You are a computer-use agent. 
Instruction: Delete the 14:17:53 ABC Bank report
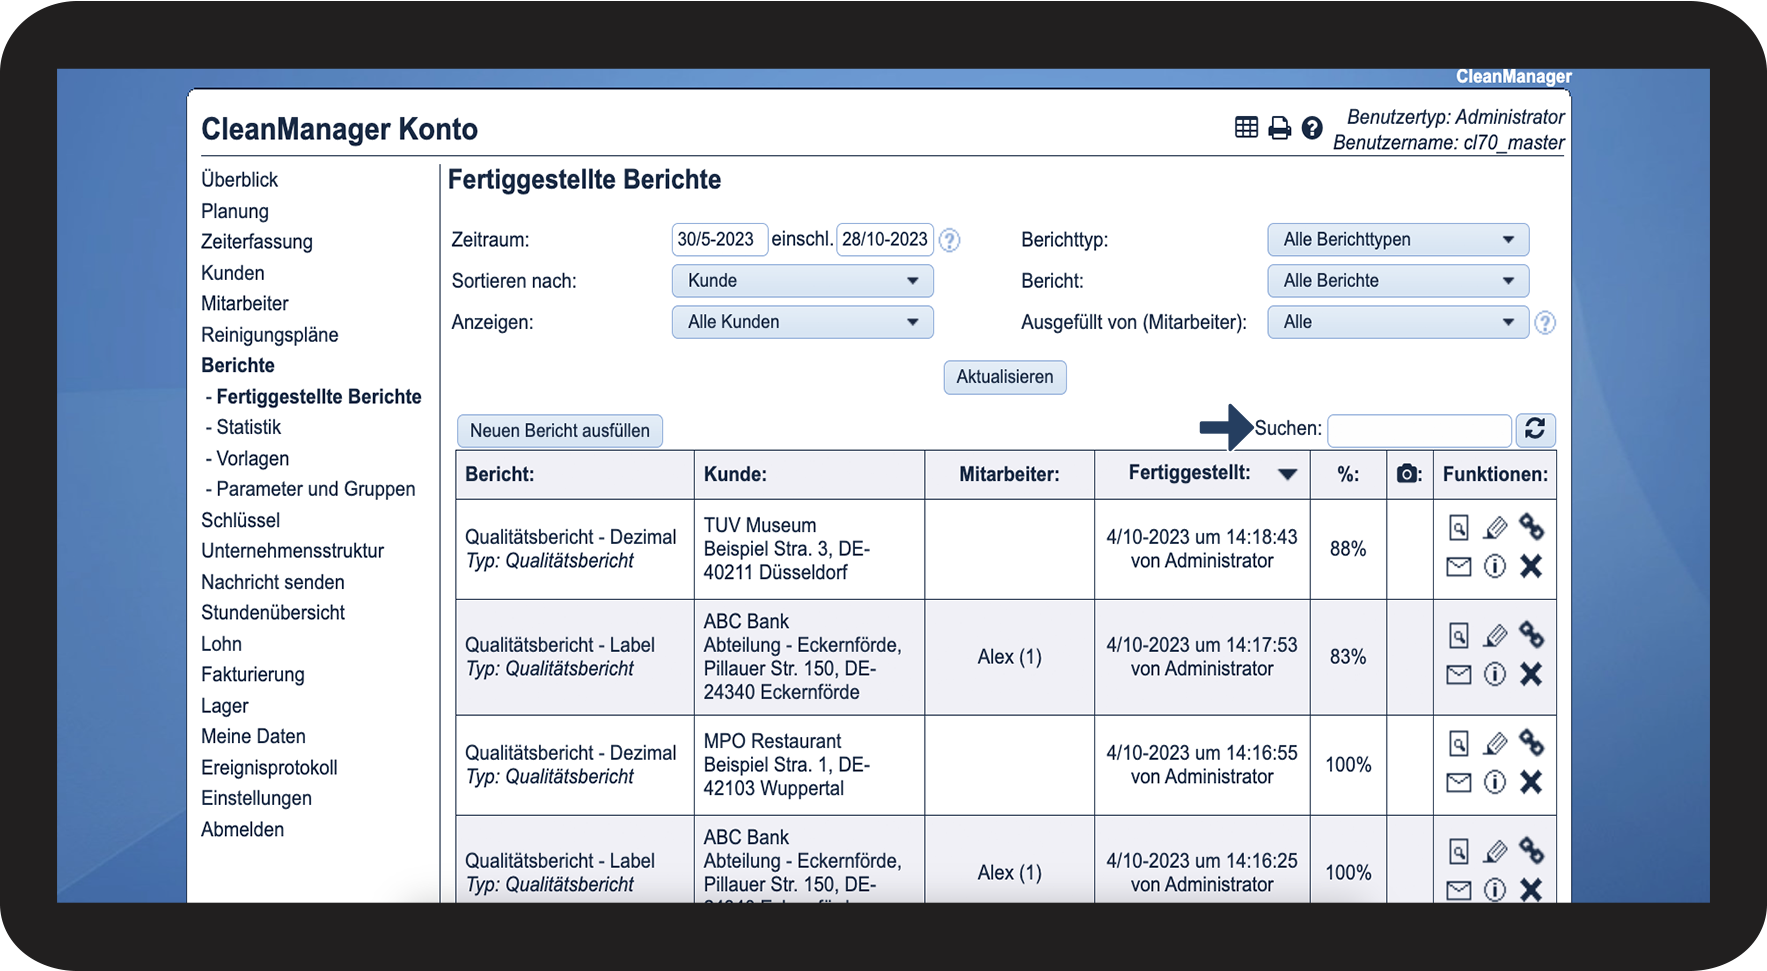click(x=1531, y=675)
